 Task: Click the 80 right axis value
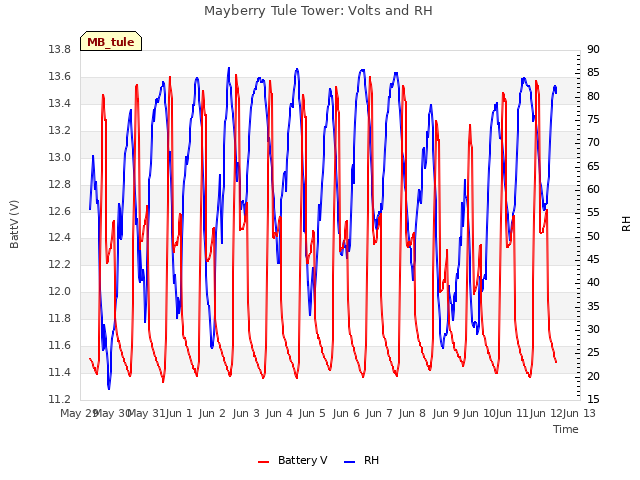pos(593,96)
